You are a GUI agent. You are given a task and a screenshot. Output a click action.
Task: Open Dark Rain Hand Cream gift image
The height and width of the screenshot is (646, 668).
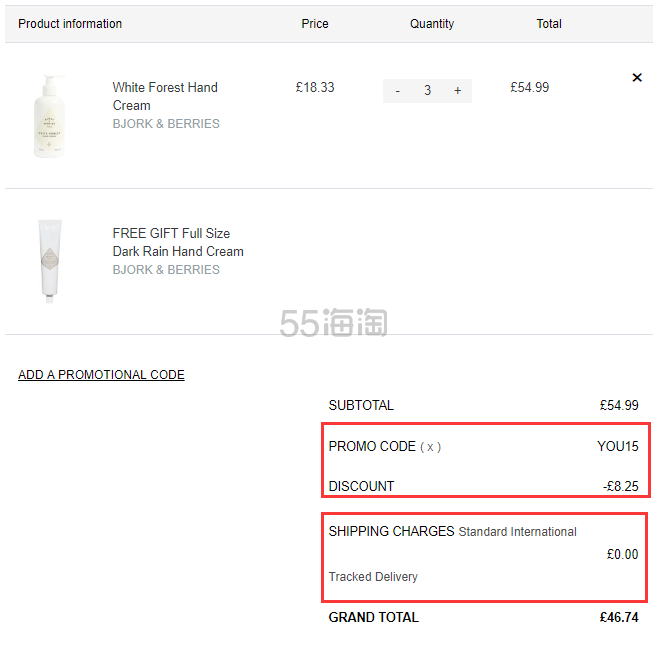click(50, 261)
